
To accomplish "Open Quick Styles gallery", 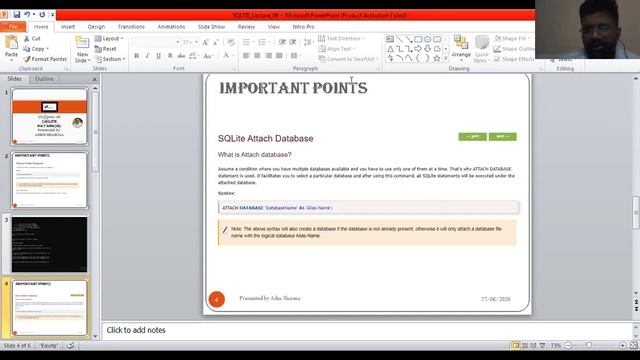I will (482, 49).
